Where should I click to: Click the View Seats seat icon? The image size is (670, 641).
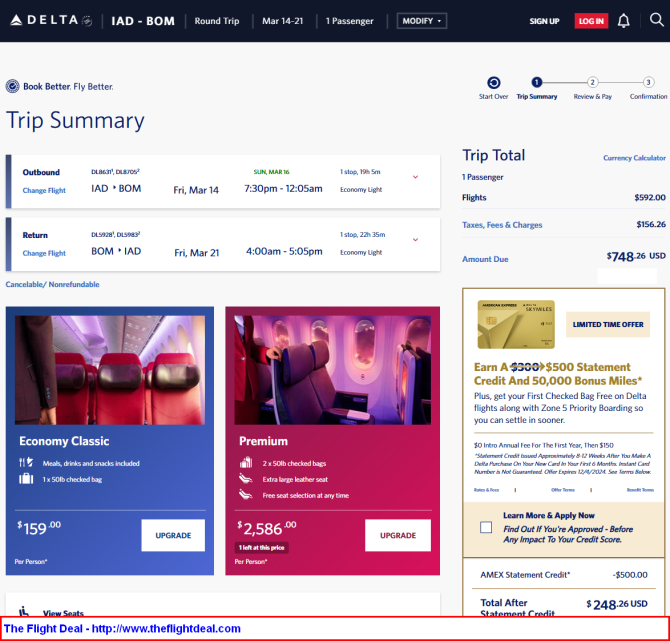coord(24,611)
